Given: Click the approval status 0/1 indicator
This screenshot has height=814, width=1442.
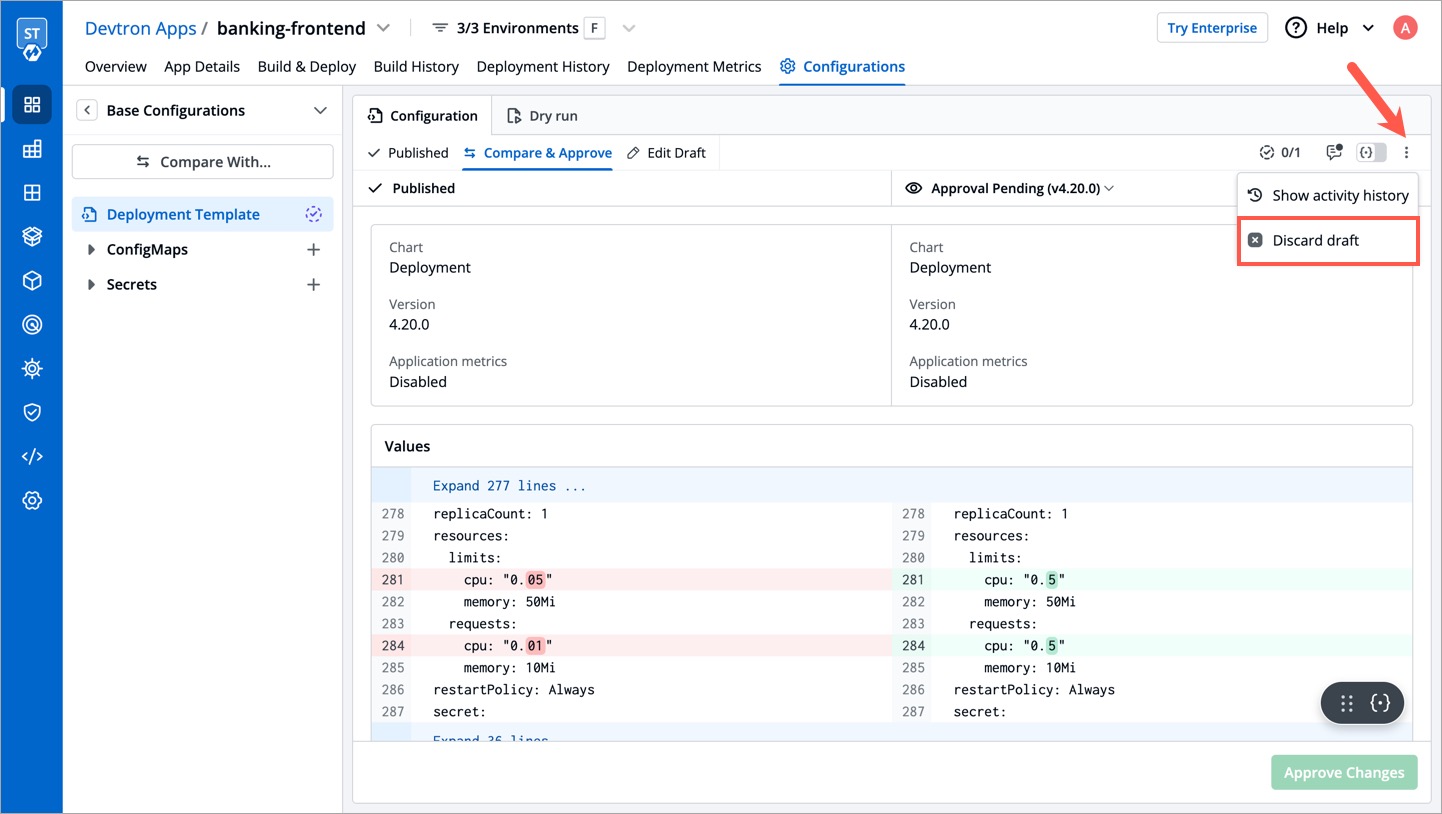Looking at the screenshot, I should pos(1280,153).
